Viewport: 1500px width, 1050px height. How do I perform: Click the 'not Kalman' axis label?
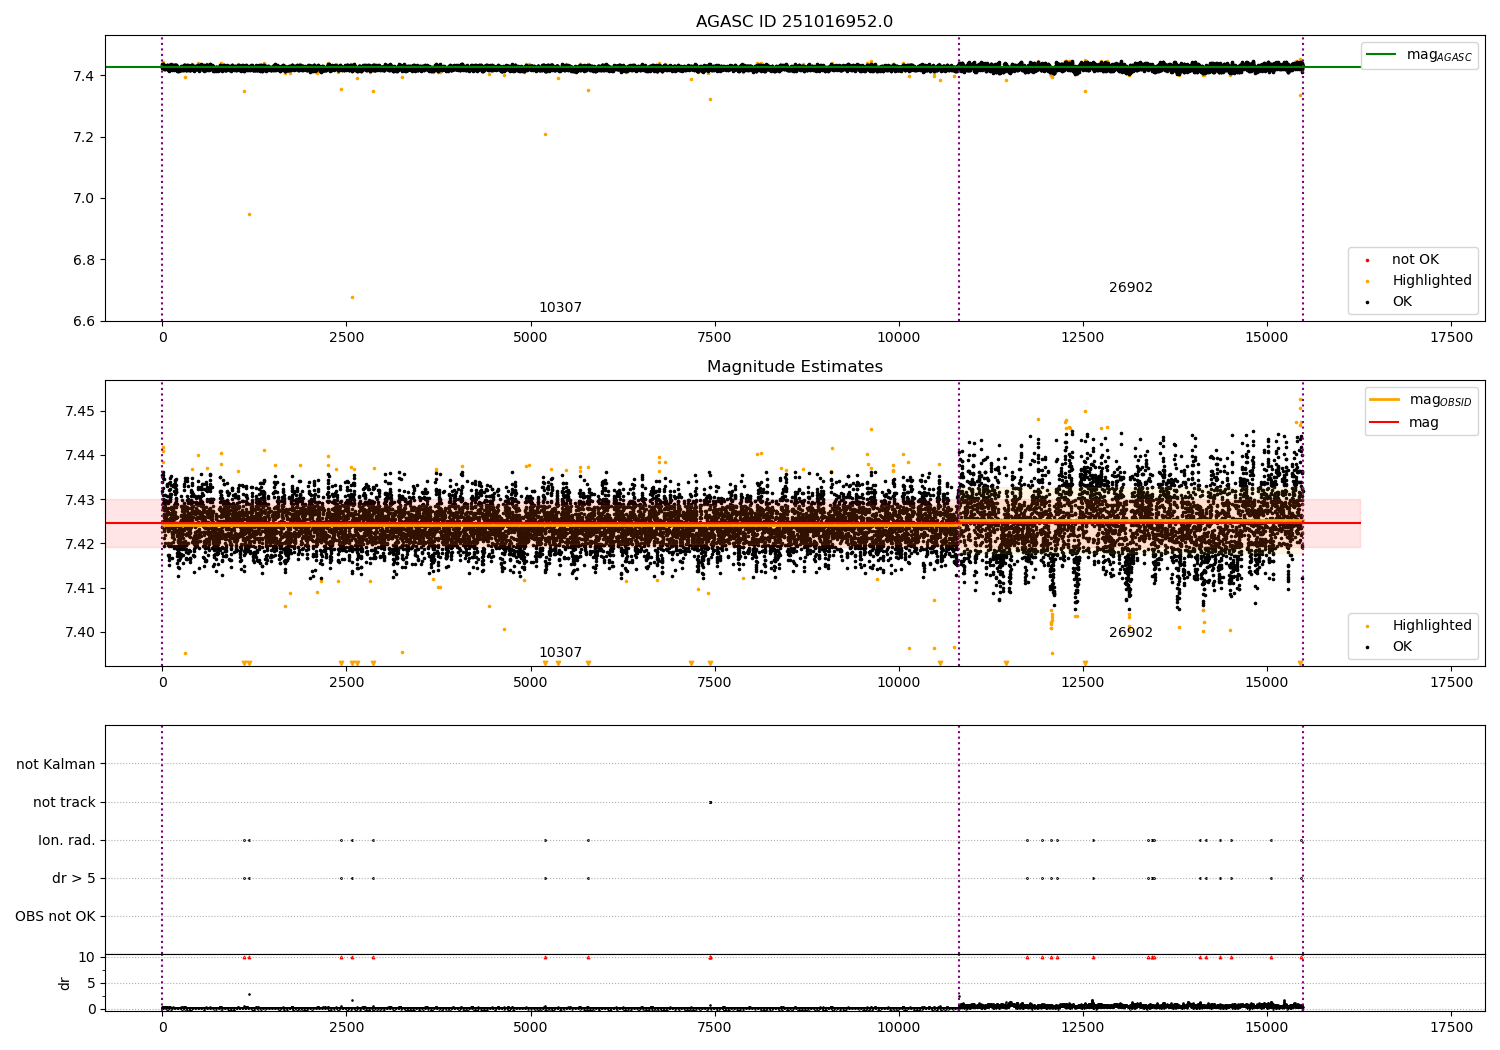pos(56,764)
